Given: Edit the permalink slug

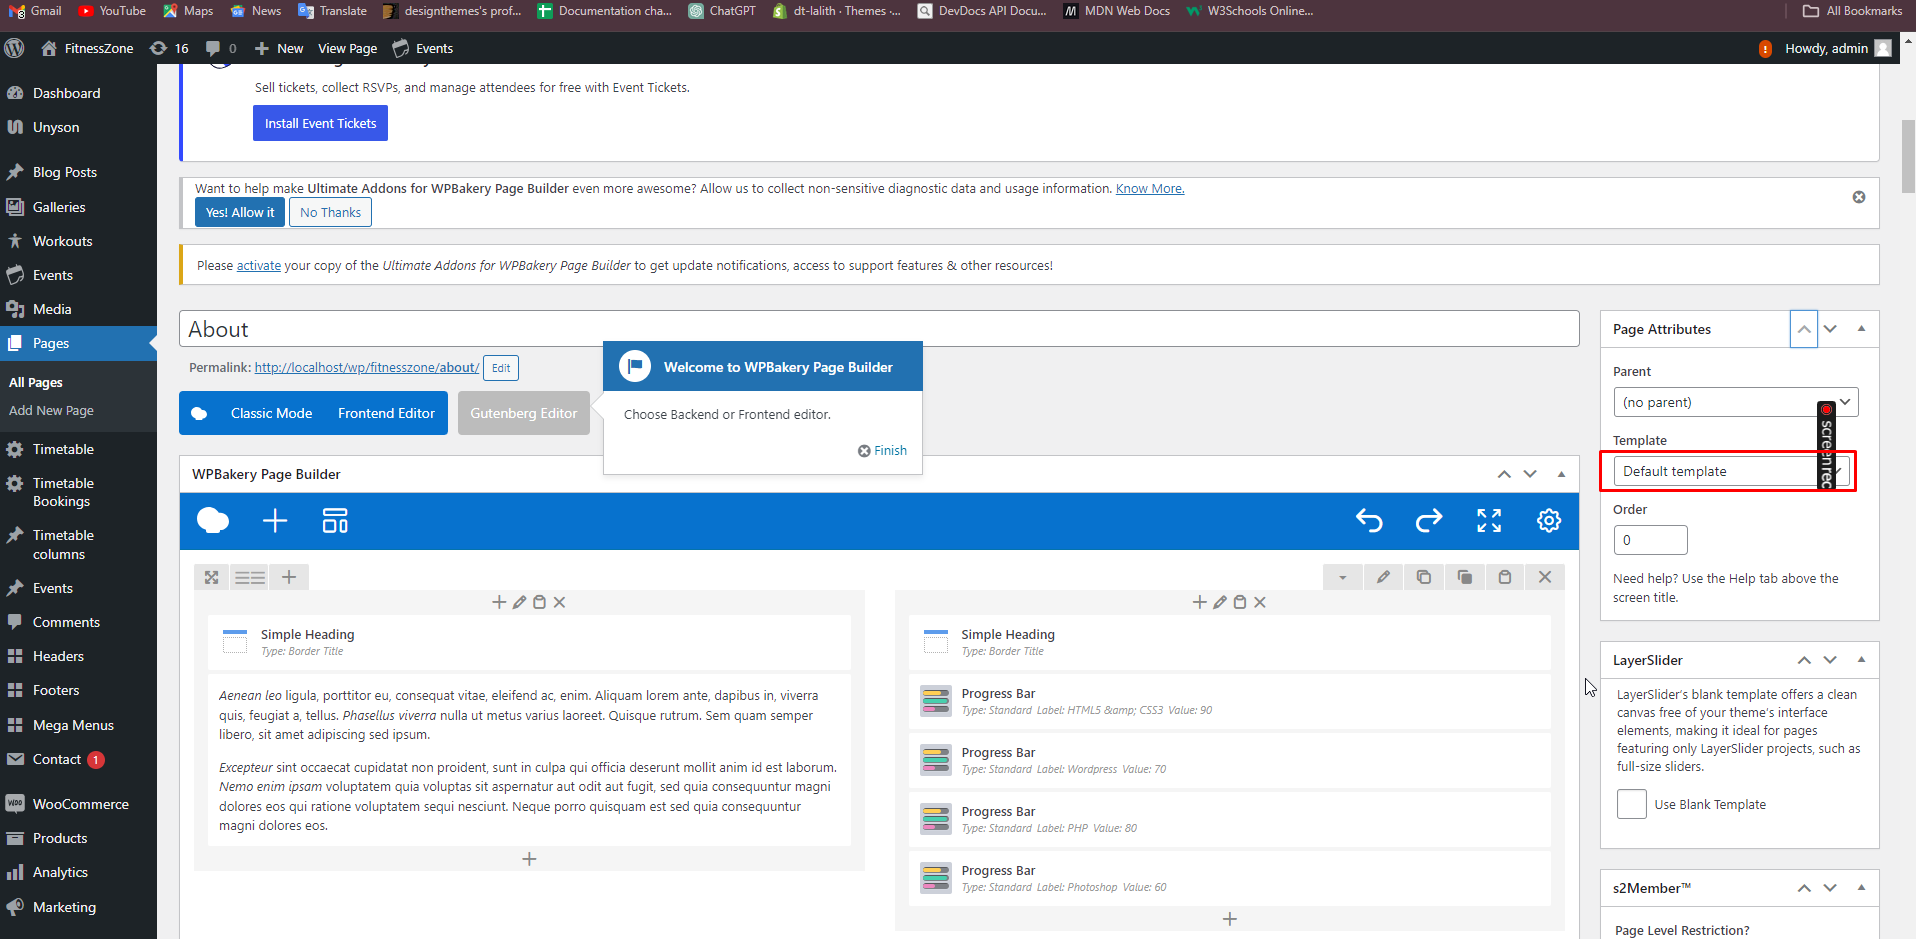Looking at the screenshot, I should [x=501, y=368].
